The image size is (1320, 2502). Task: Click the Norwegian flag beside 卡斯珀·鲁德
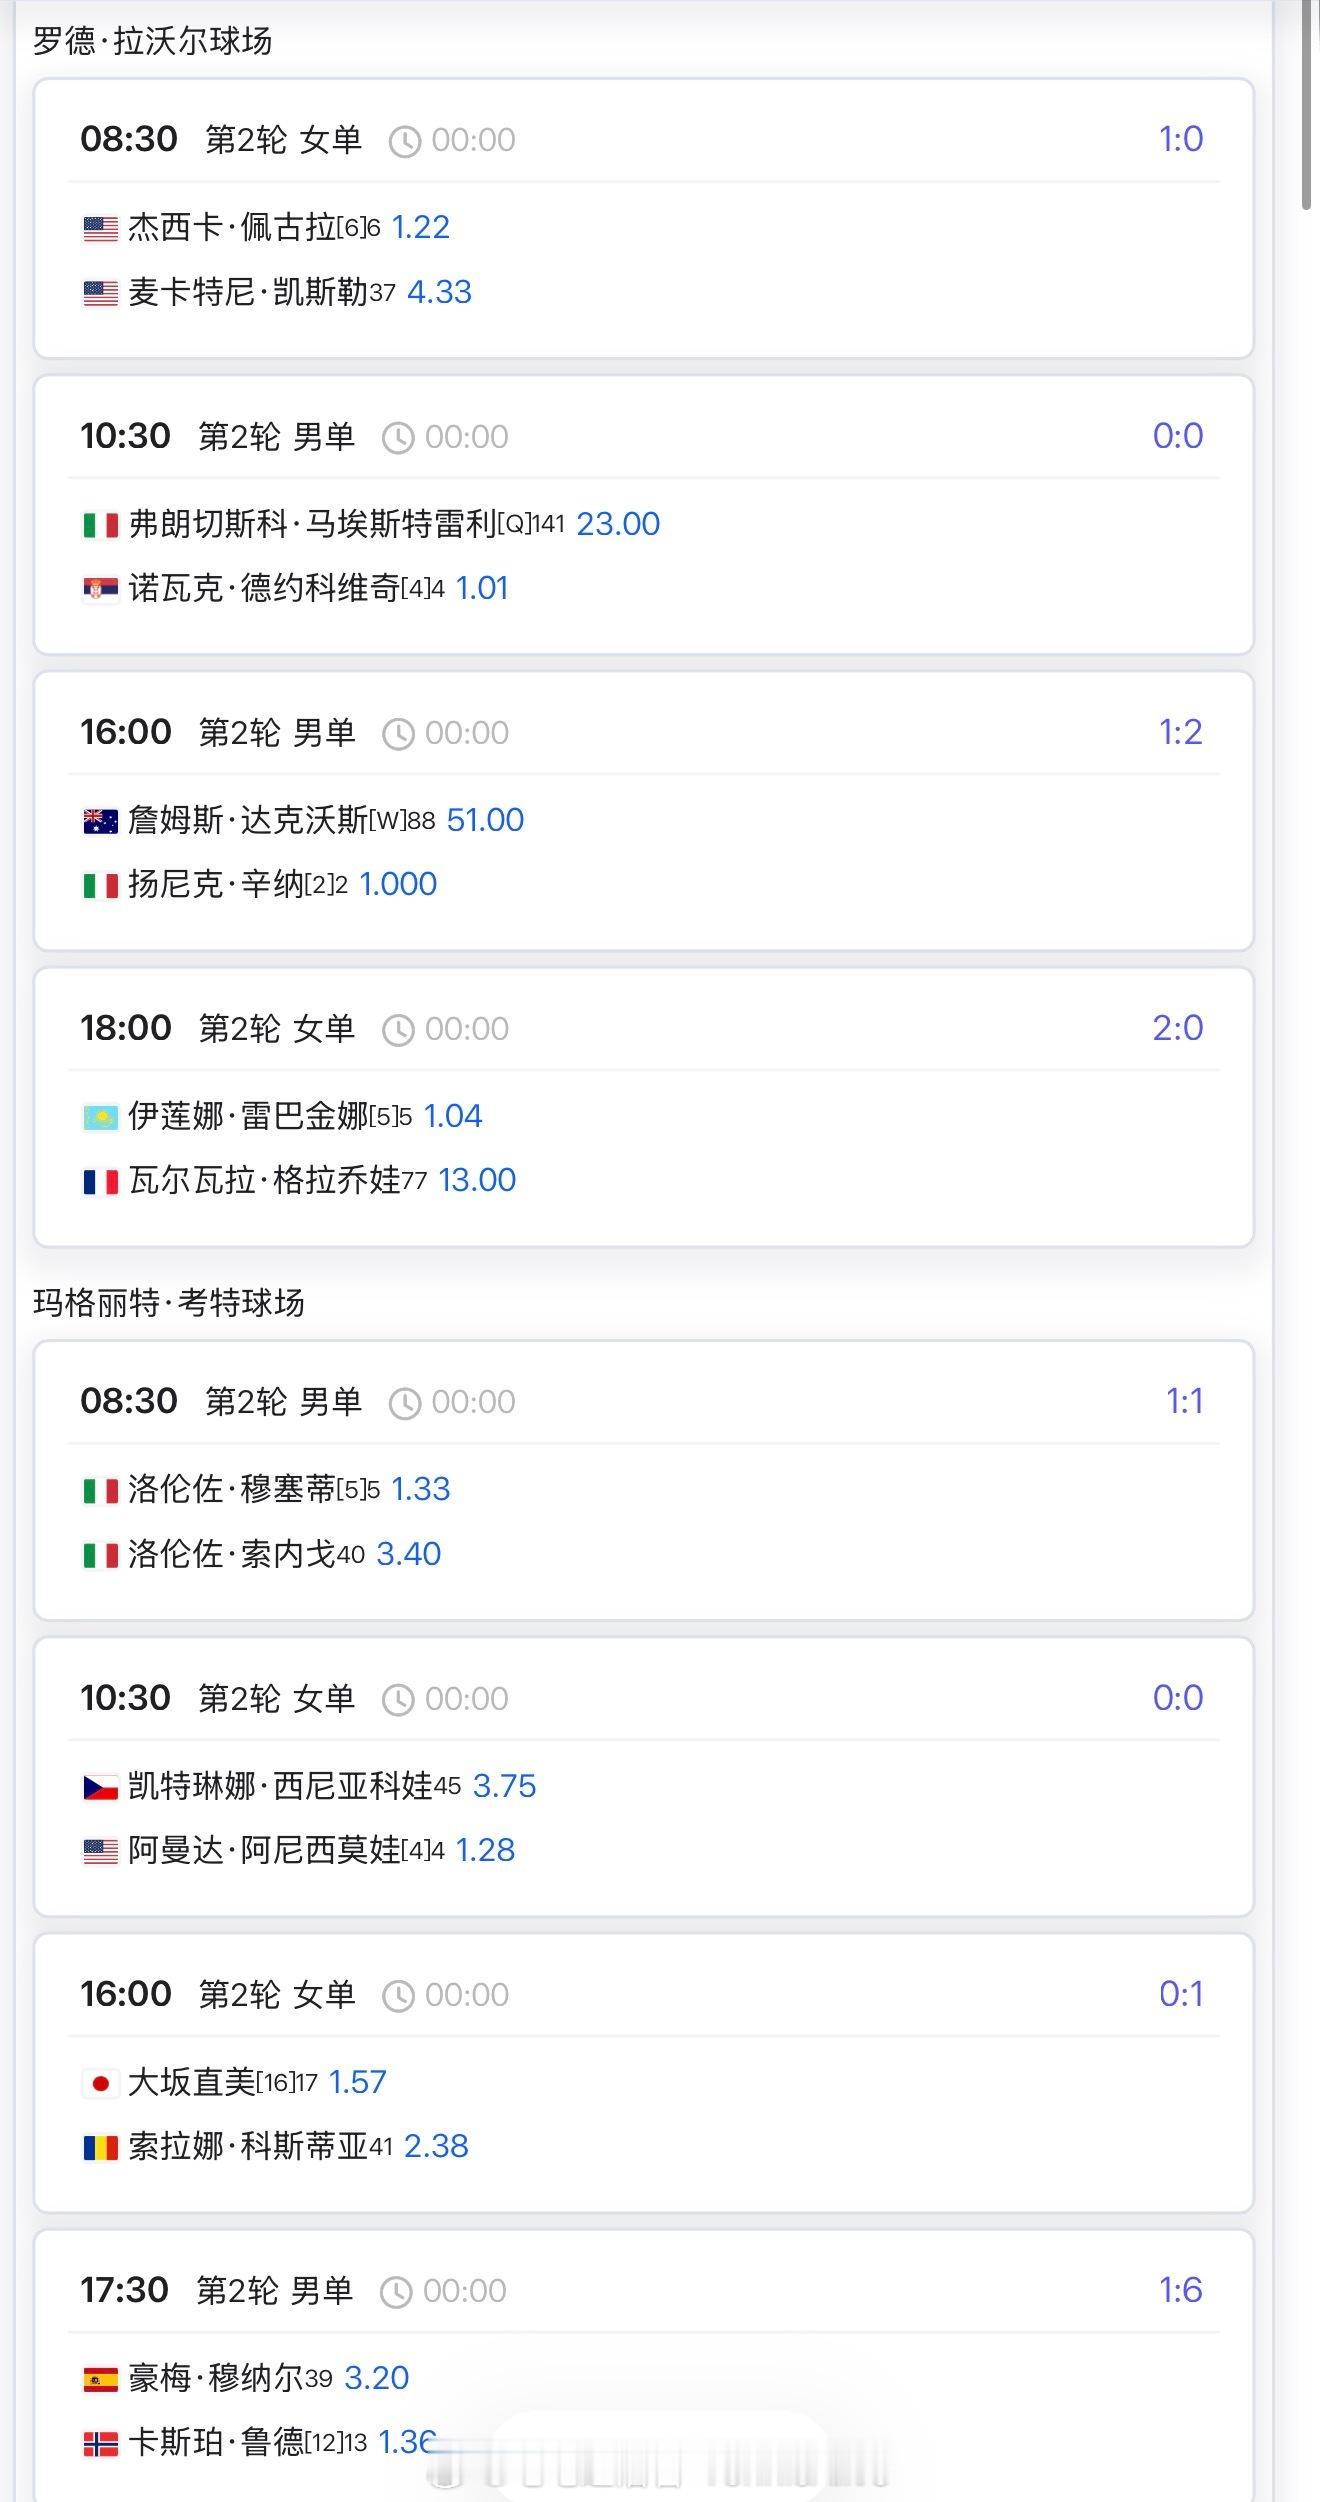point(100,2444)
